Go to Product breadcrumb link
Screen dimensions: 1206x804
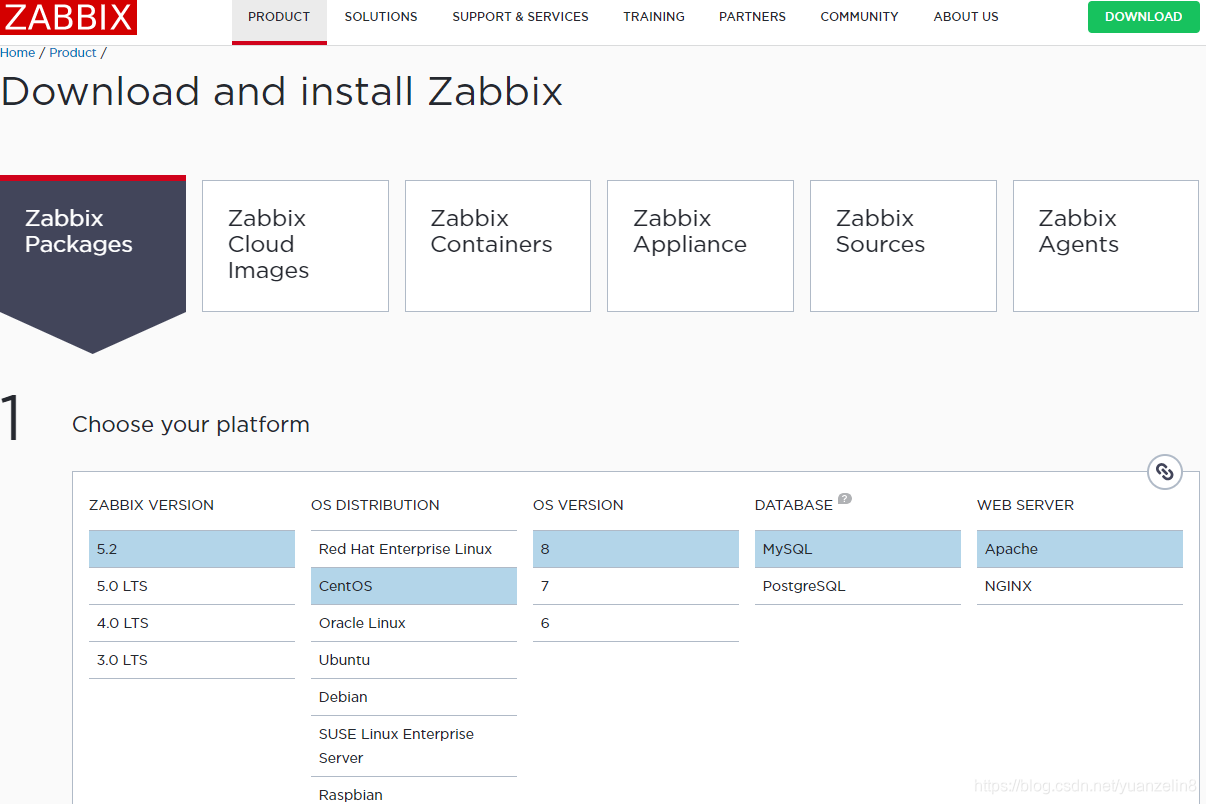[x=73, y=53]
